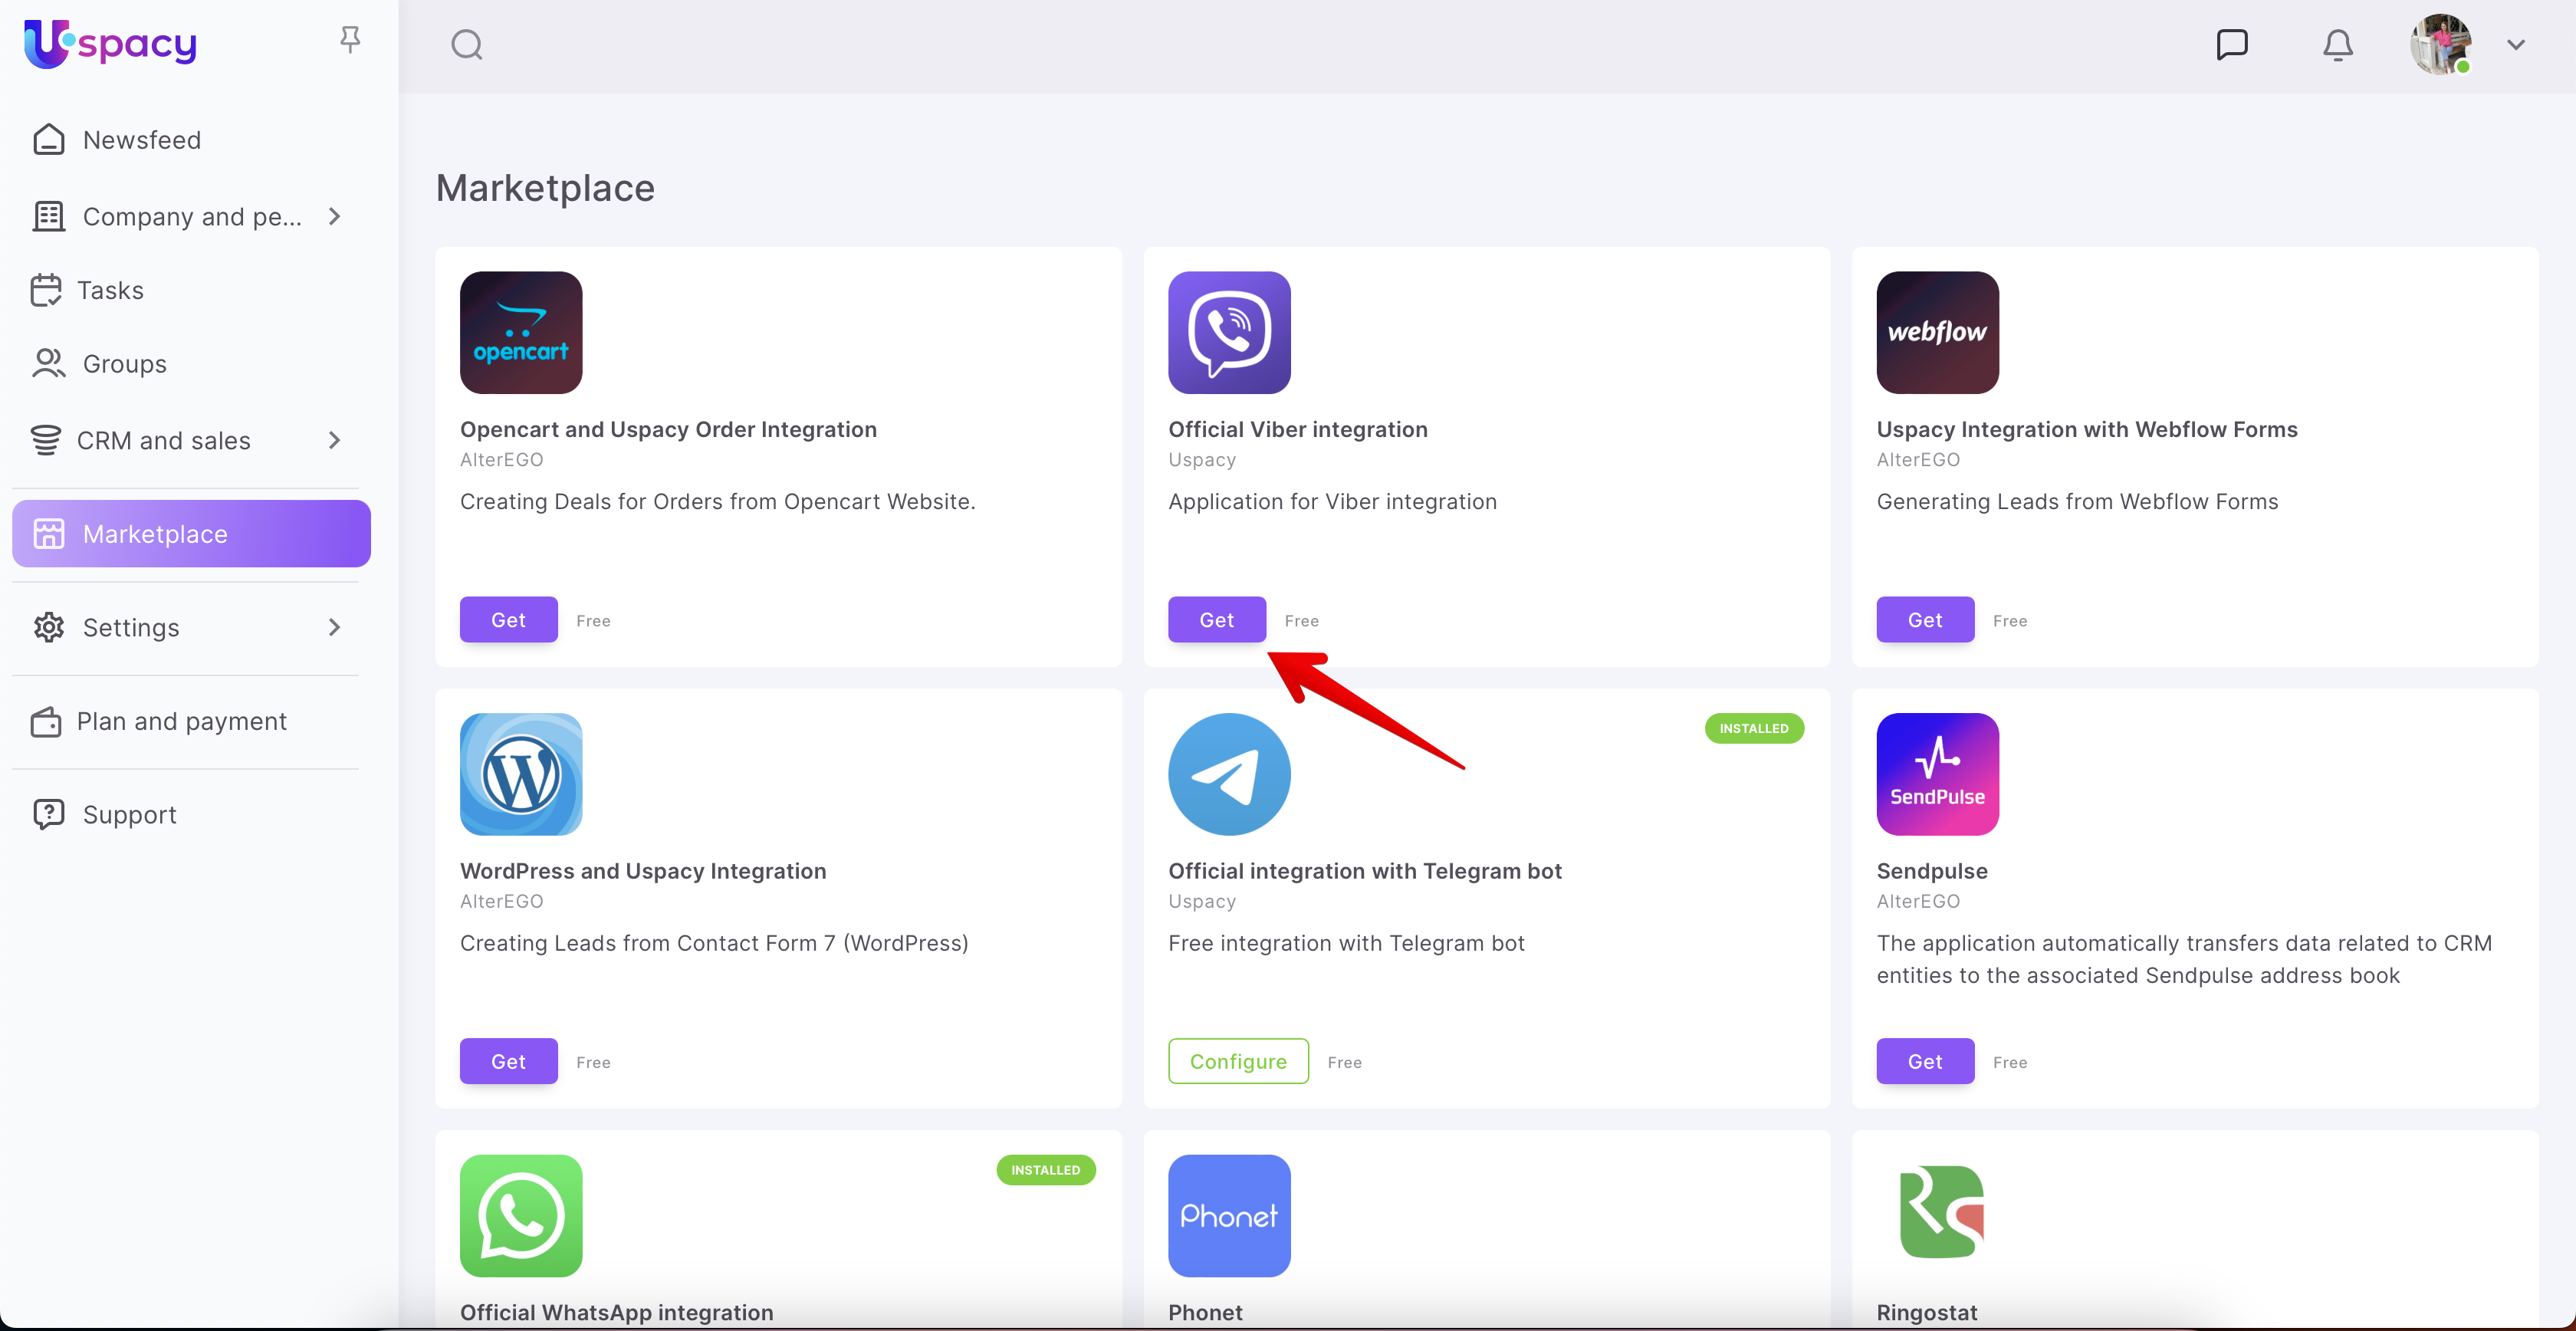The height and width of the screenshot is (1331, 2576).
Task: Expand the CRM and sales submenu
Action: (x=335, y=440)
